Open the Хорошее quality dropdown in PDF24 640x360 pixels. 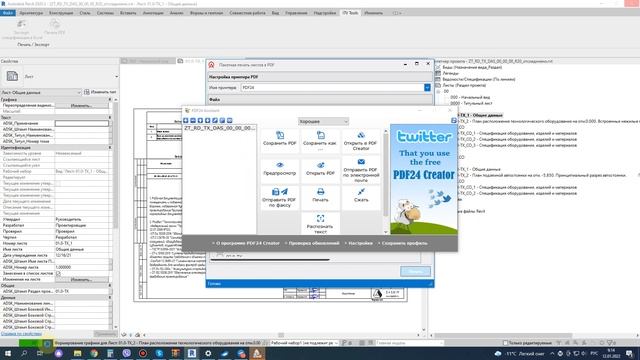click(323, 121)
